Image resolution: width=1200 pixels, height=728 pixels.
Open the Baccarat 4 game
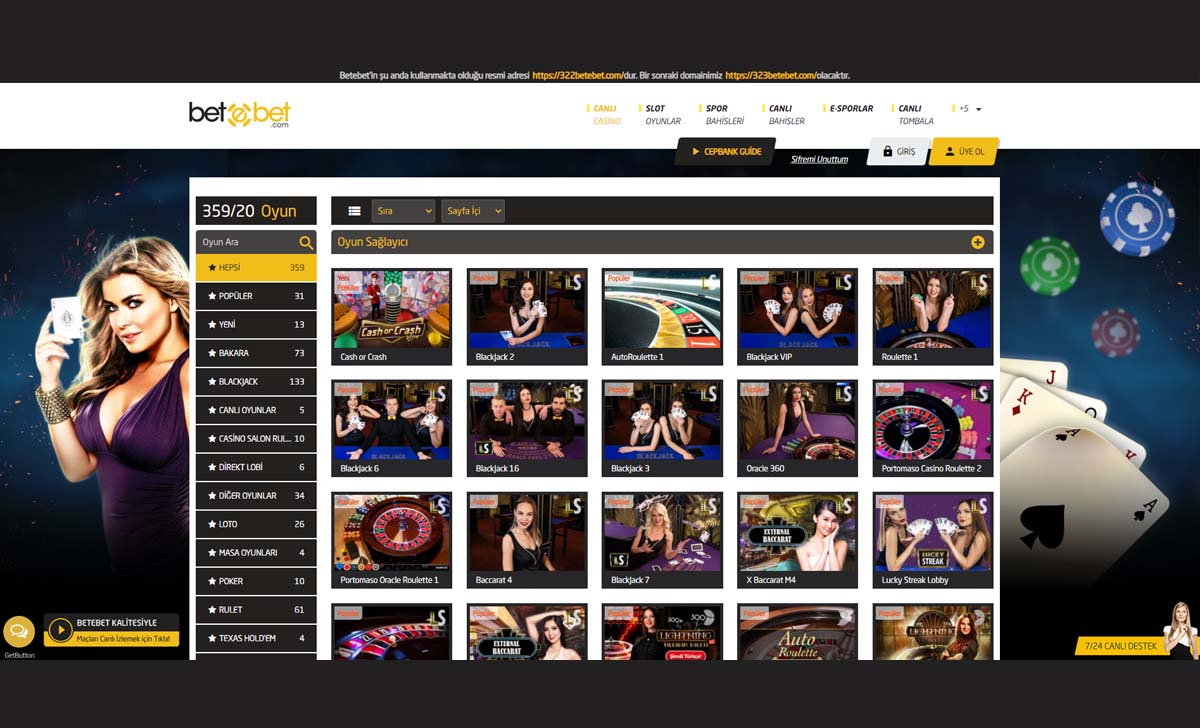[x=527, y=540]
